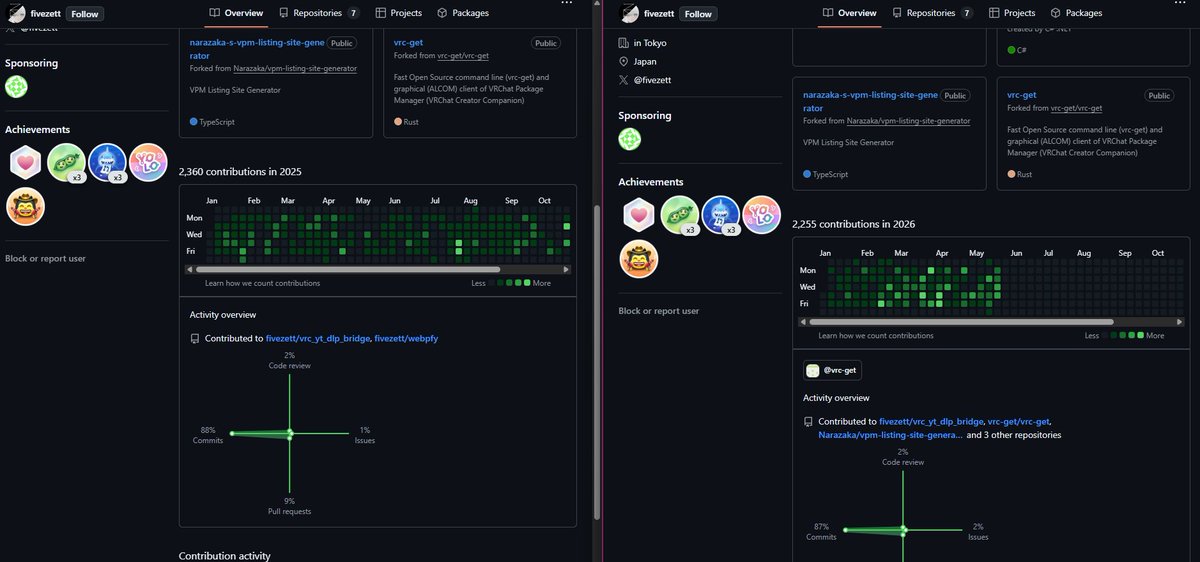
Task: Open fivezett avatar in left window header
Action: 16,13
